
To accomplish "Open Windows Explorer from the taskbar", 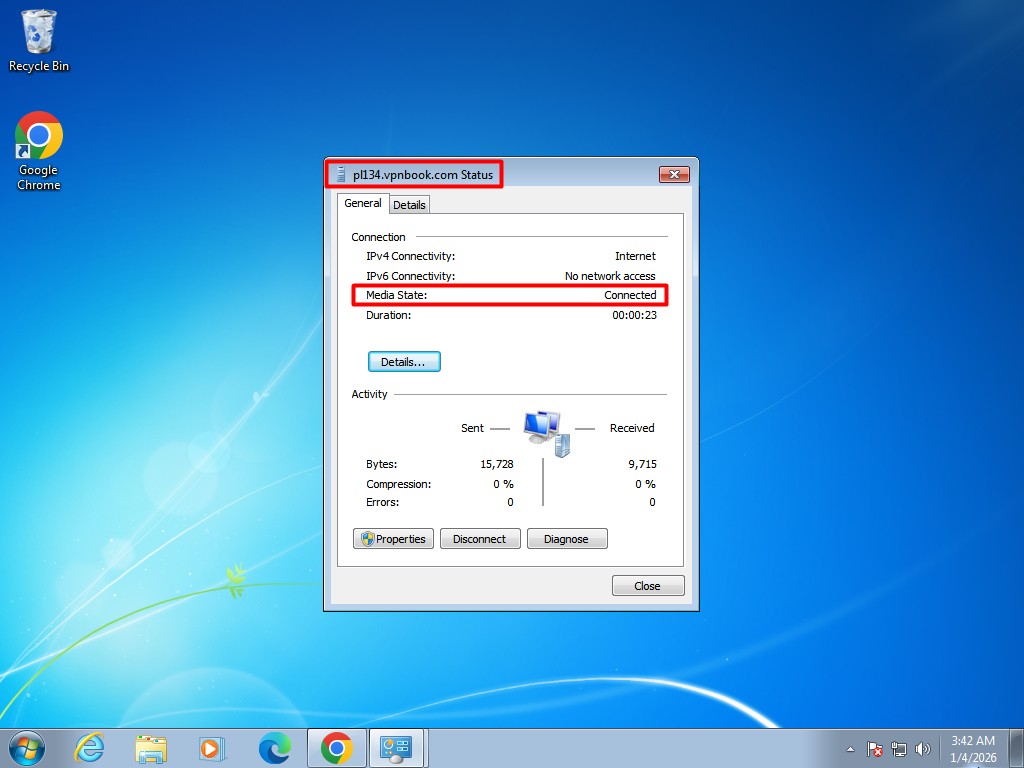I will (150, 748).
